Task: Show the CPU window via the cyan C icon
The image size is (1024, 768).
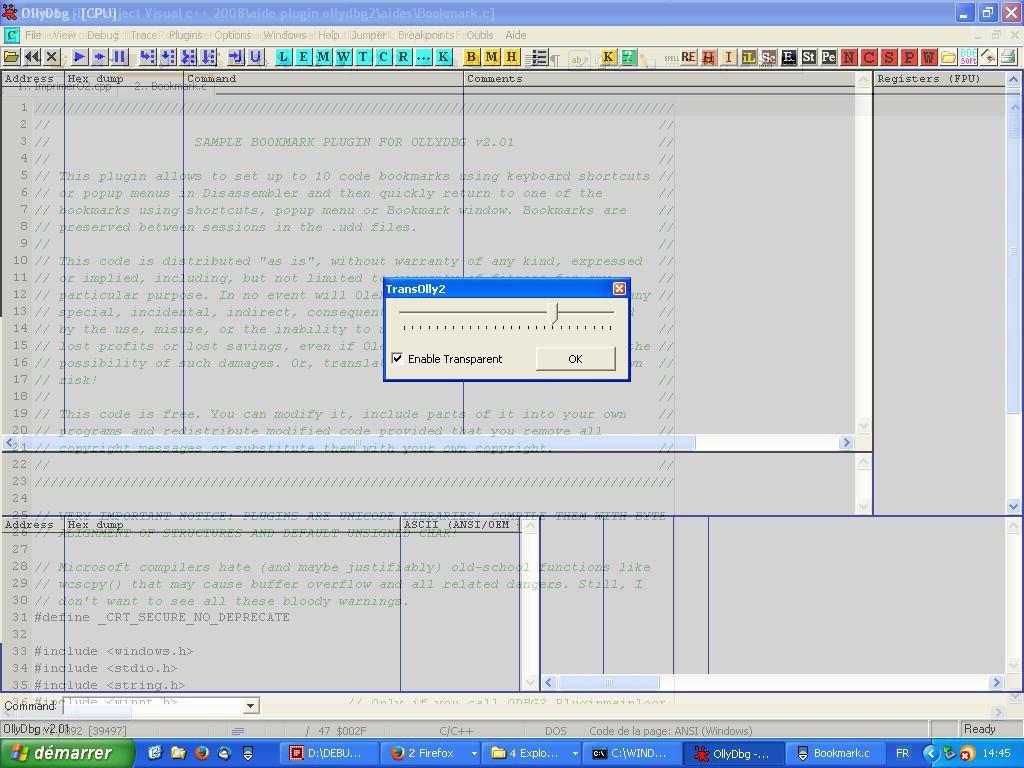Action: [x=383, y=57]
